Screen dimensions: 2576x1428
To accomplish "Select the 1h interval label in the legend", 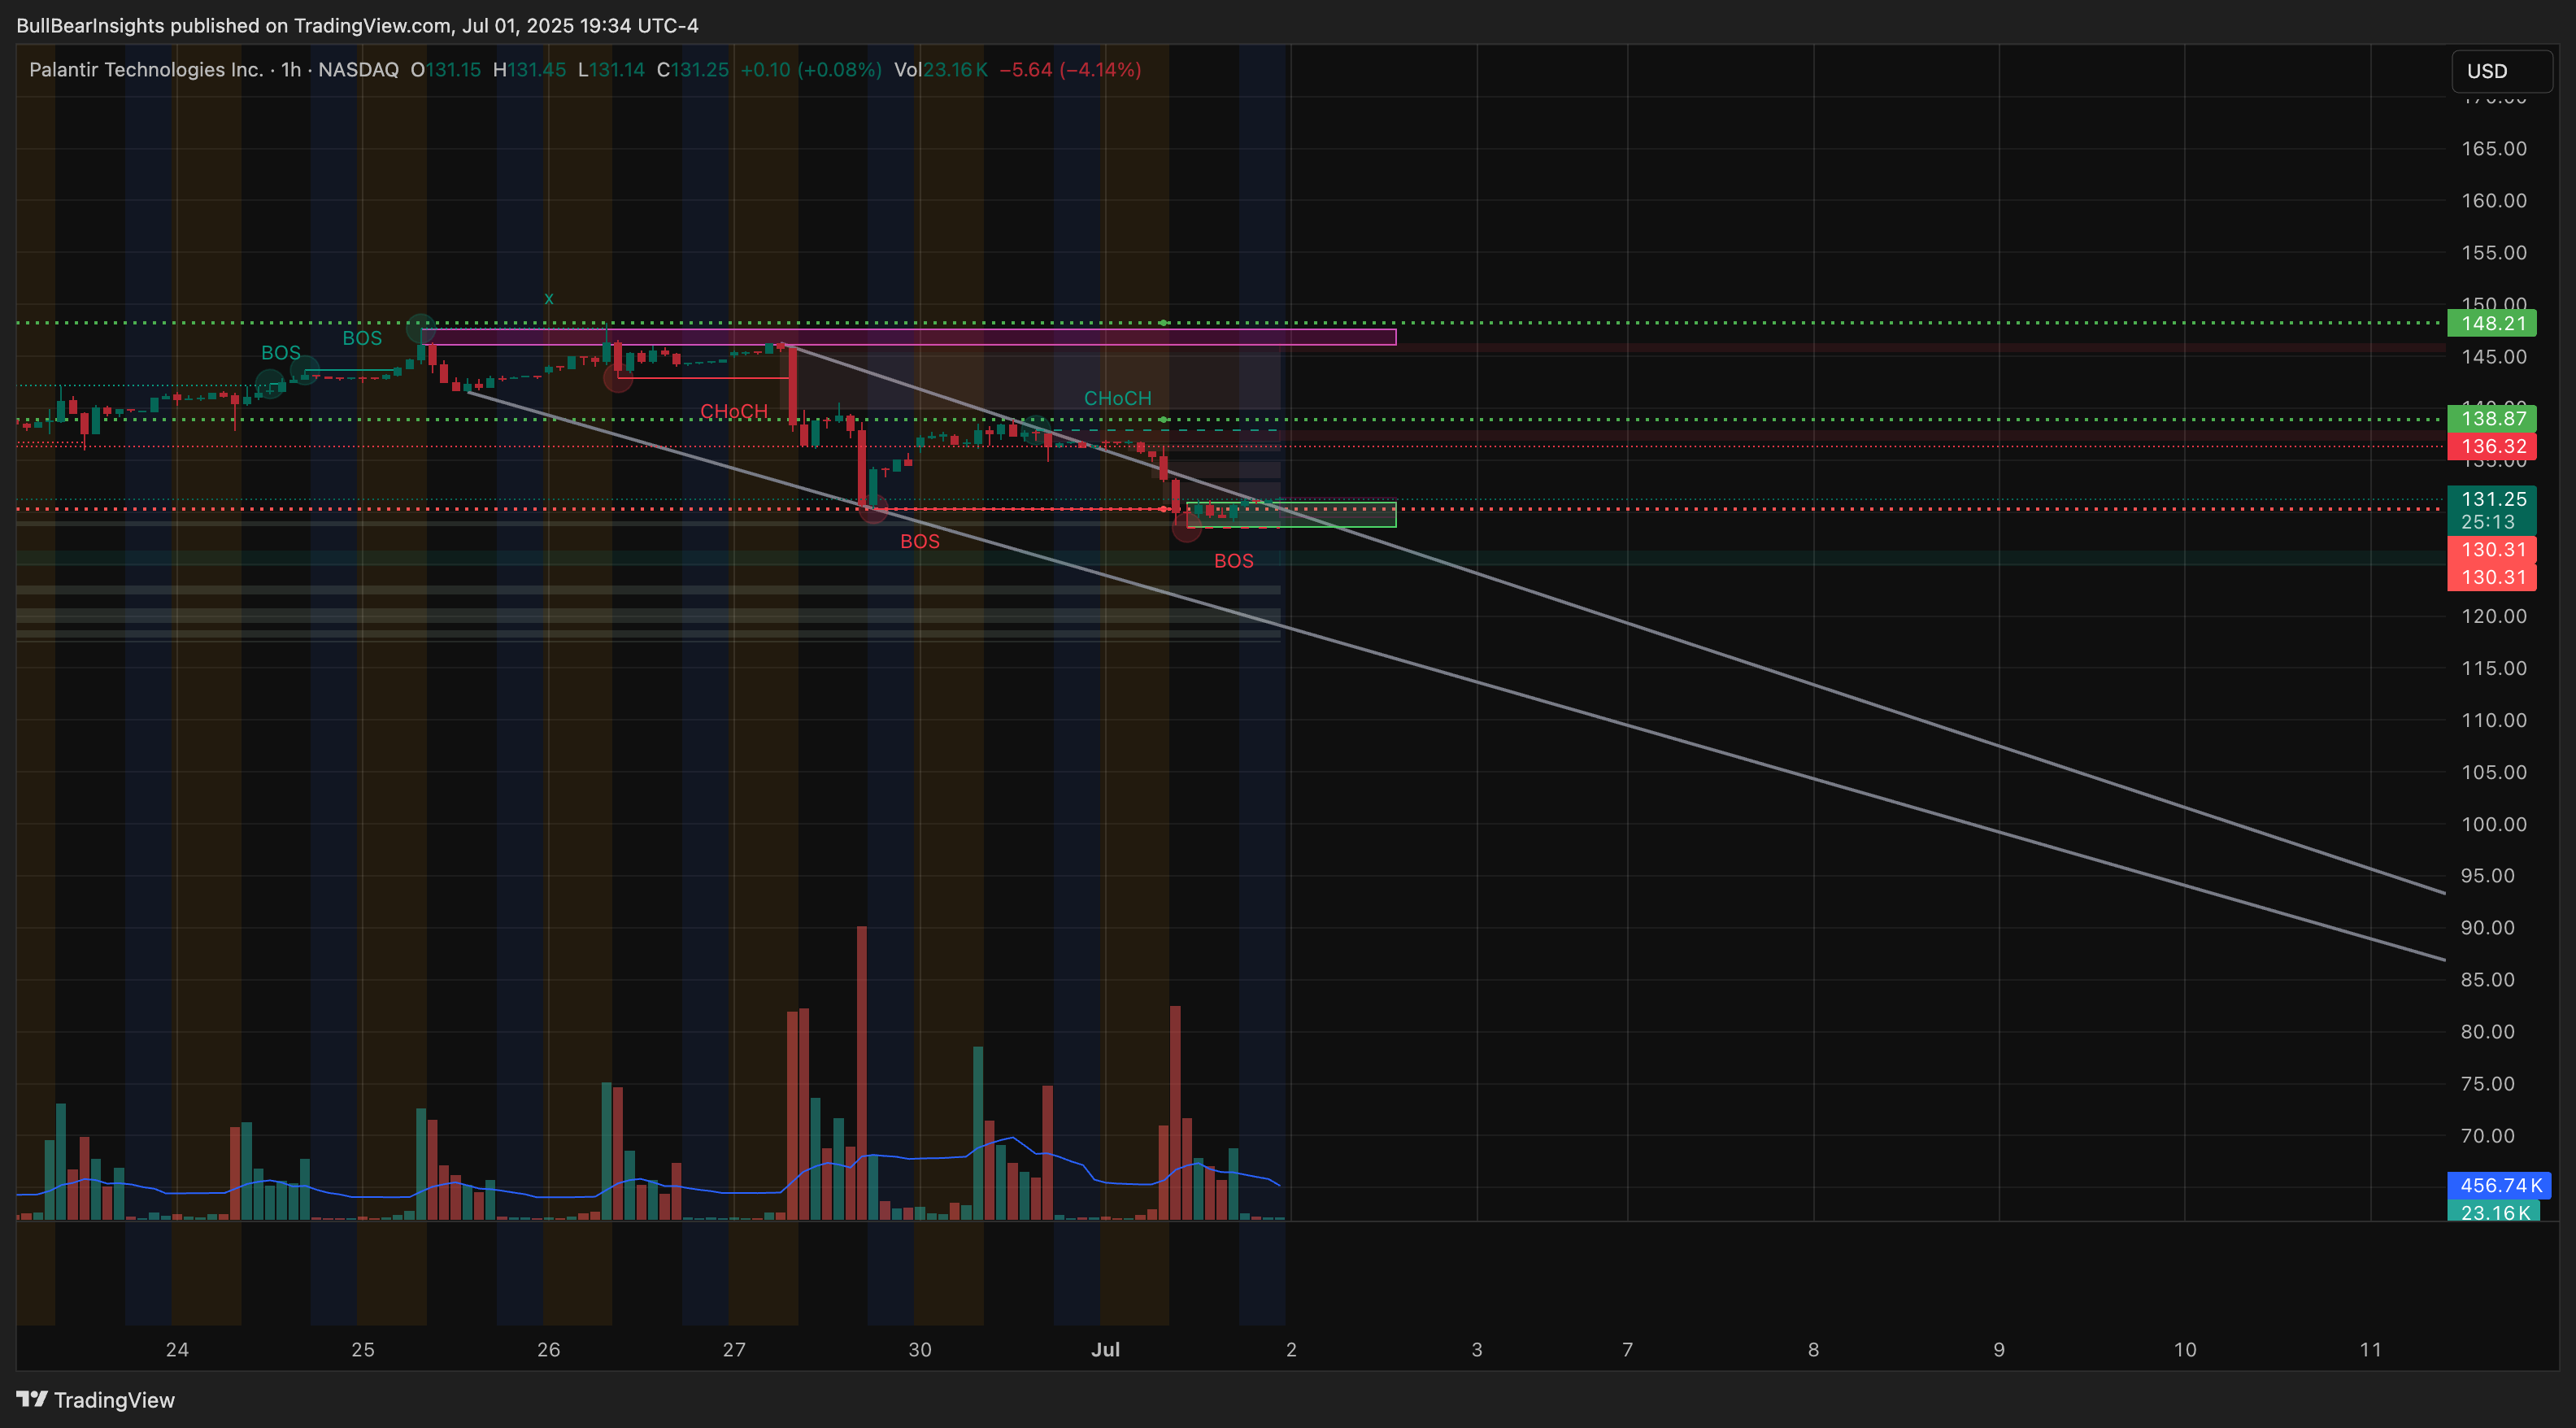I will (x=291, y=70).
